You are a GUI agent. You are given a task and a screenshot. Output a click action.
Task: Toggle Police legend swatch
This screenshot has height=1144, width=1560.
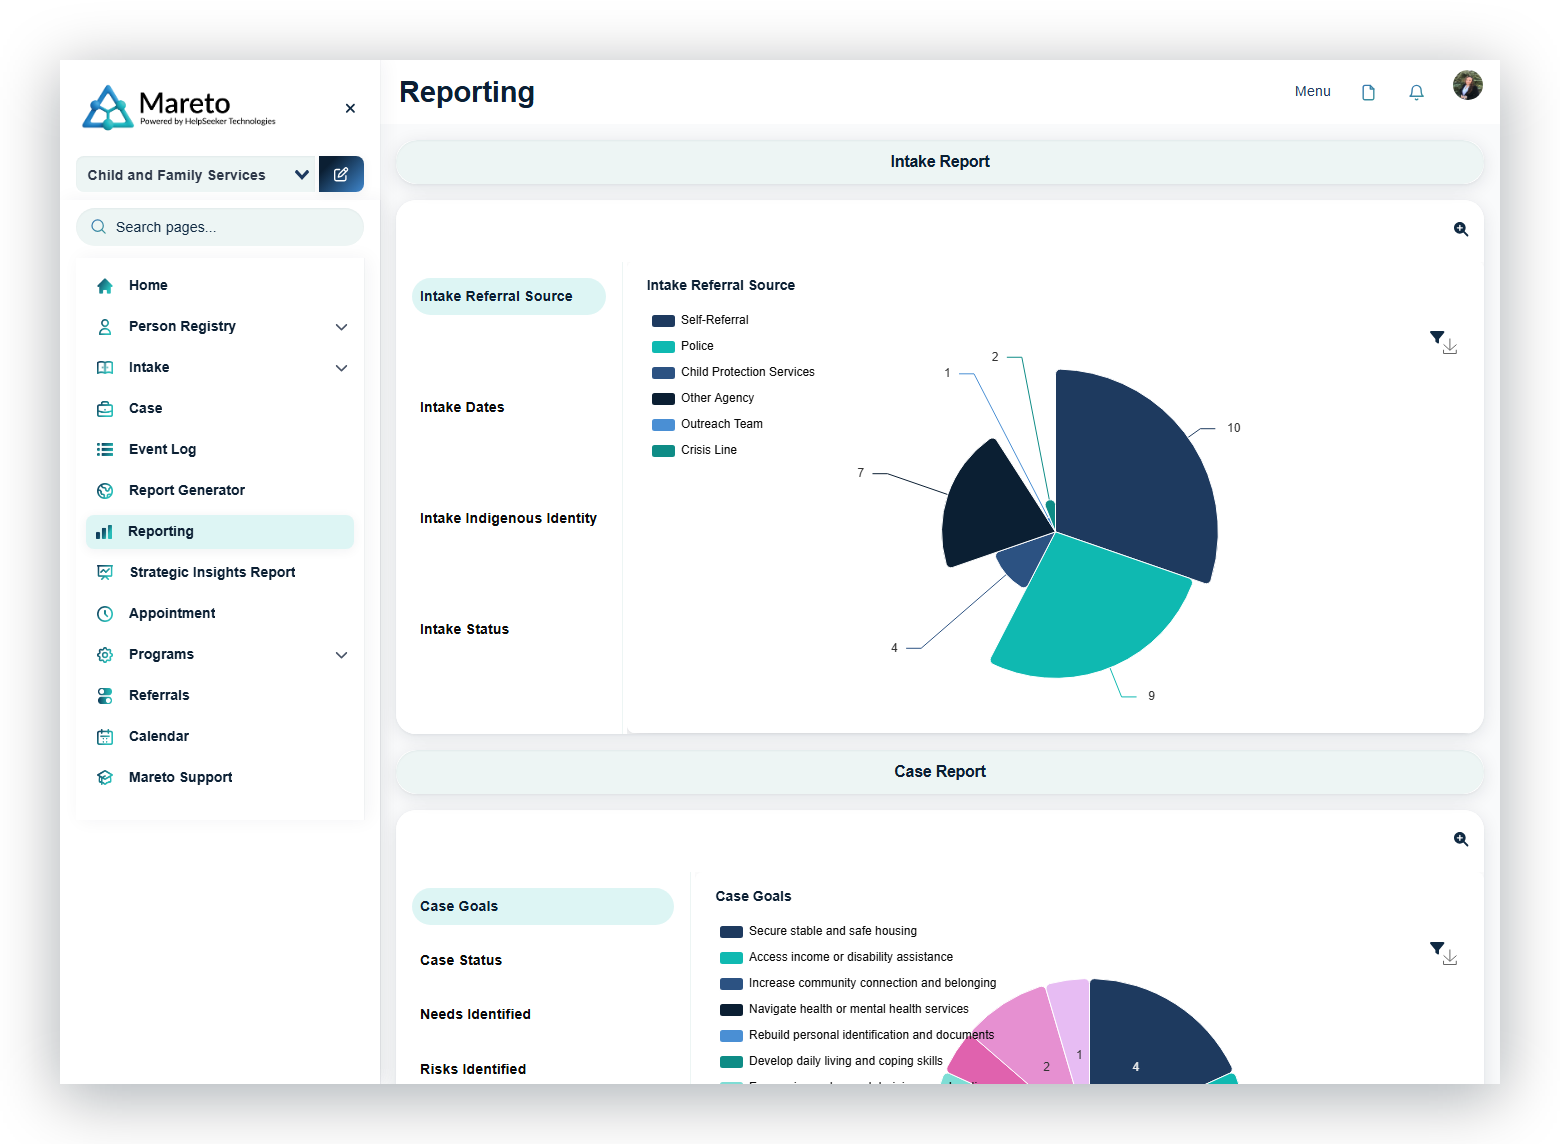point(663,347)
